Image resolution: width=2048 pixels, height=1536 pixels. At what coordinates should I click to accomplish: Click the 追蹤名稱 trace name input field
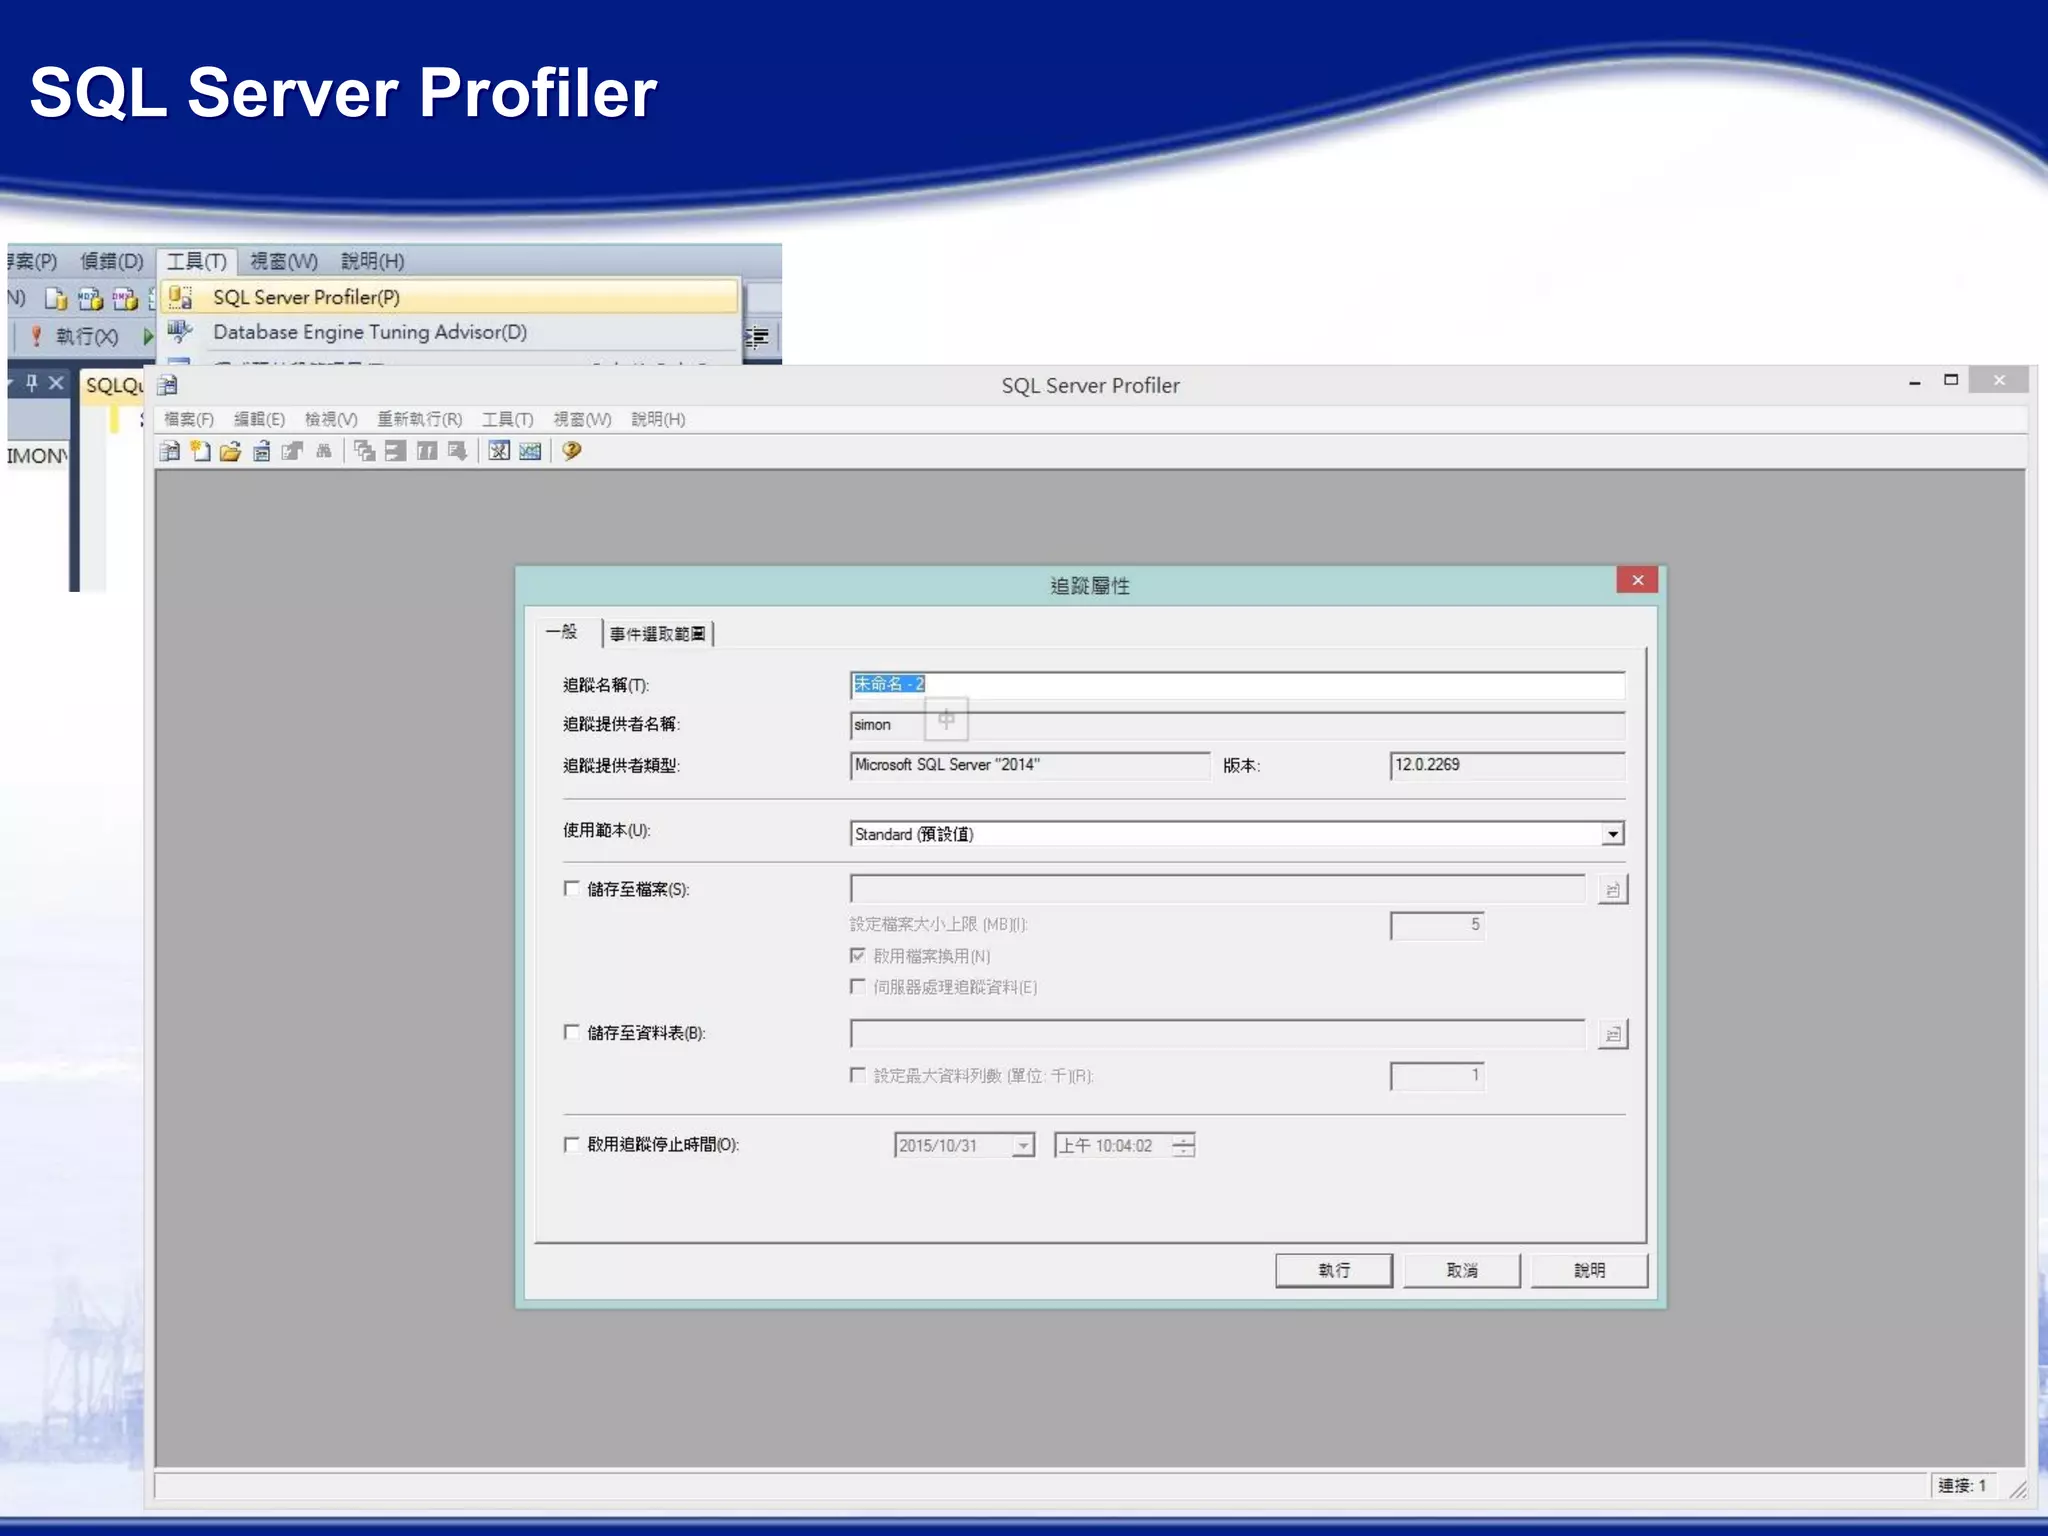tap(1237, 684)
